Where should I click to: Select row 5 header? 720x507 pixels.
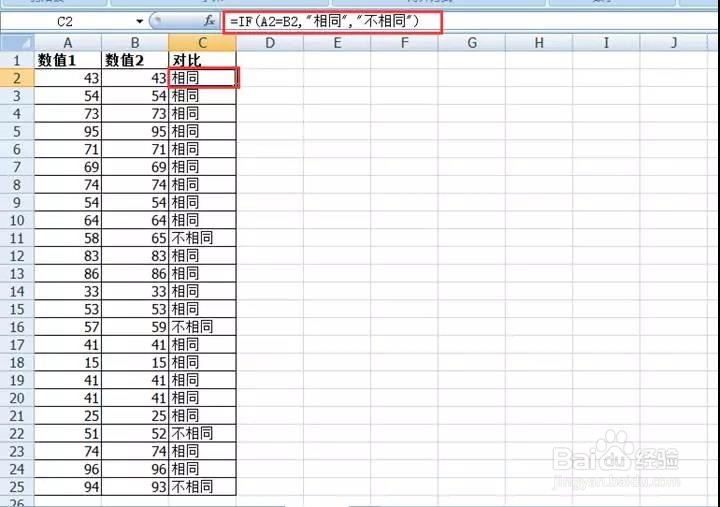(x=17, y=131)
